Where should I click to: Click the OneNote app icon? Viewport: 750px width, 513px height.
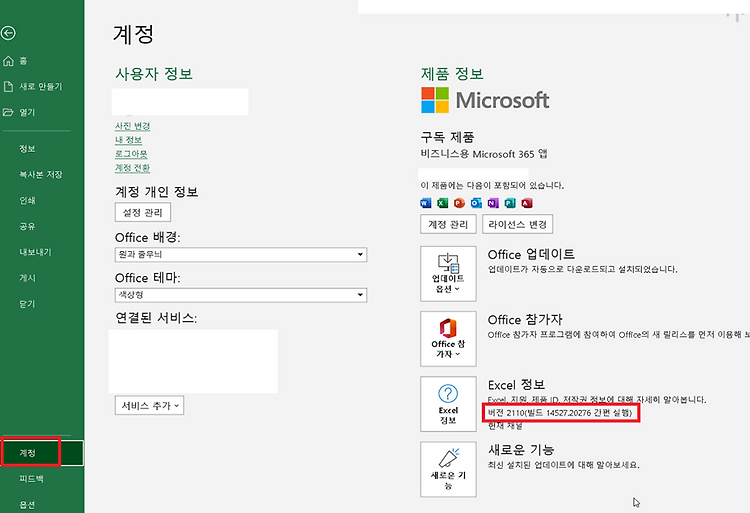493,203
